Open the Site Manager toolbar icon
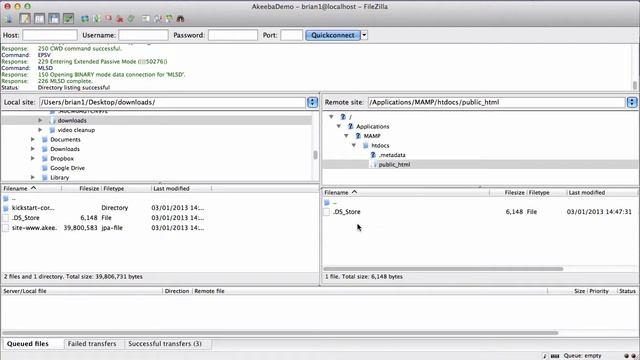This screenshot has height=360, width=640. [9, 19]
